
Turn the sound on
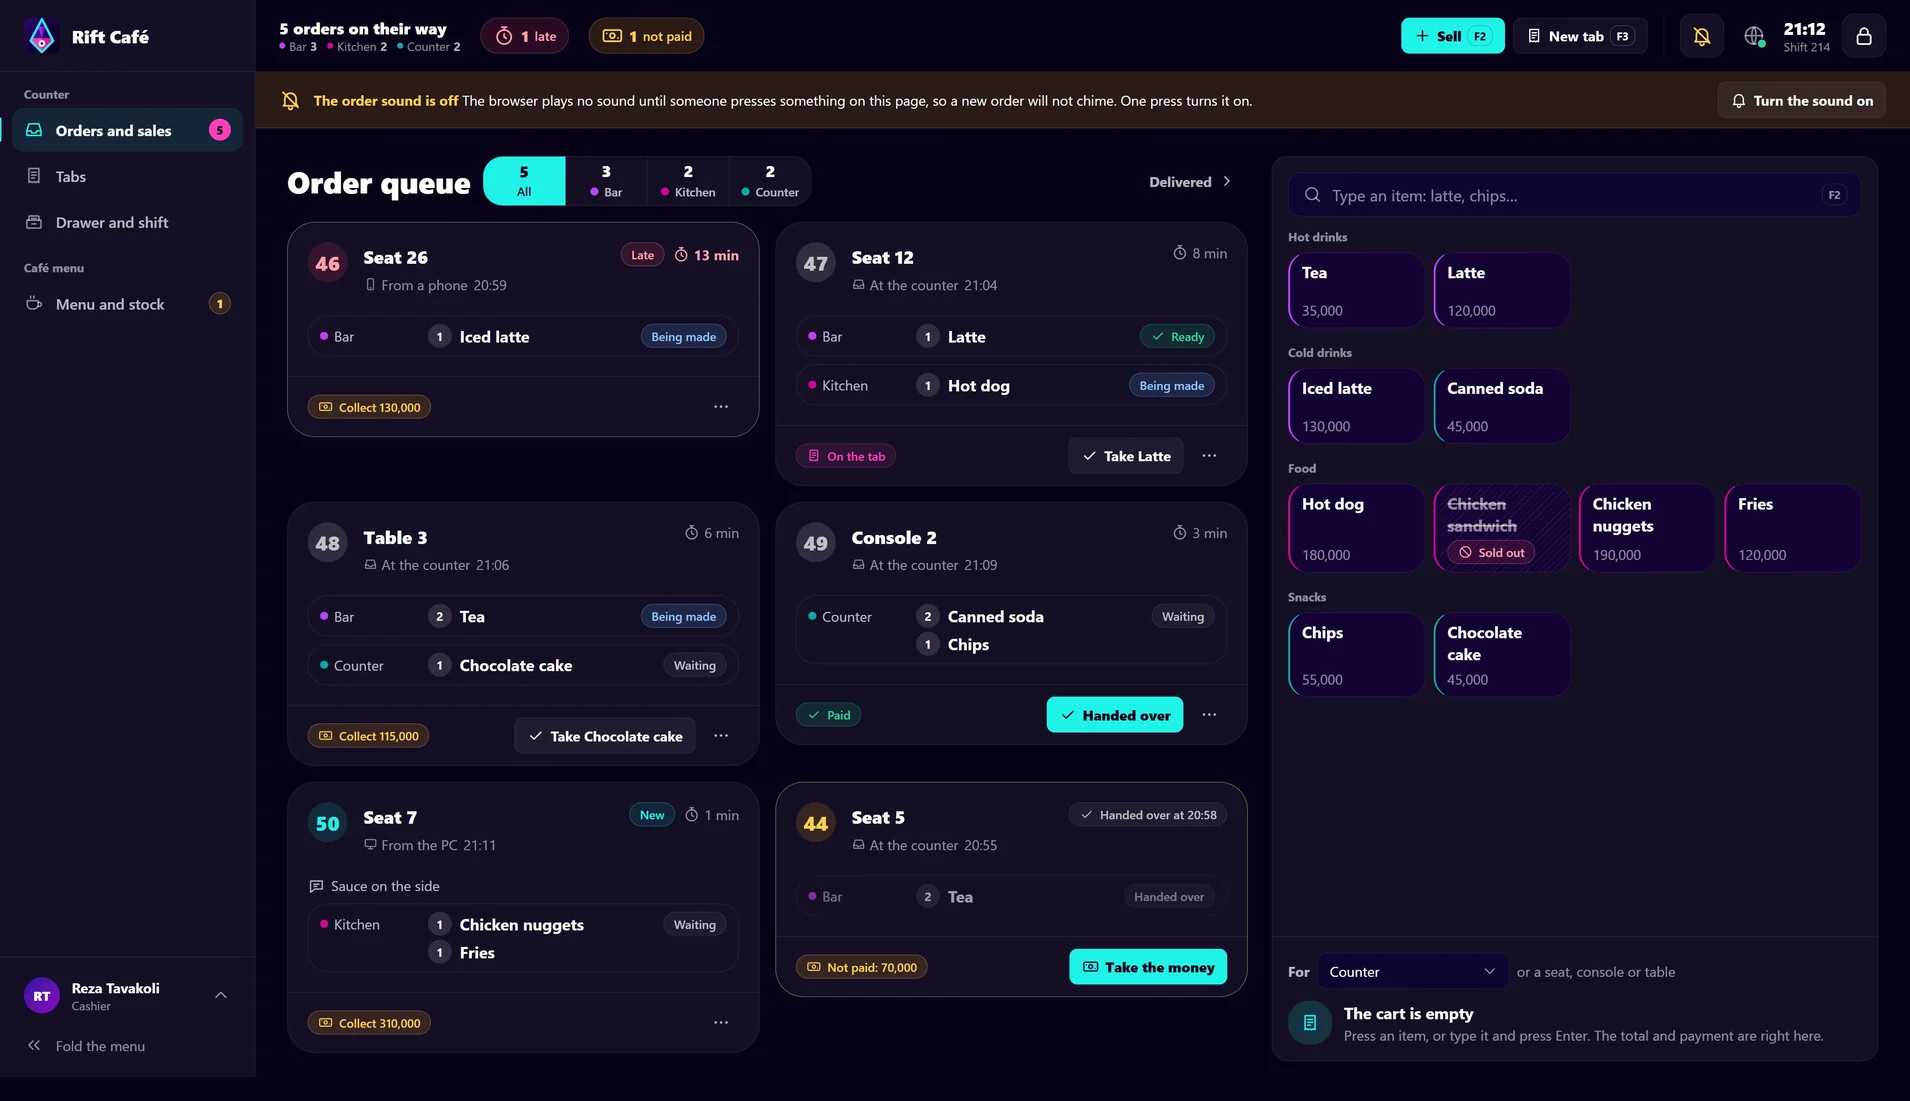[1802, 100]
